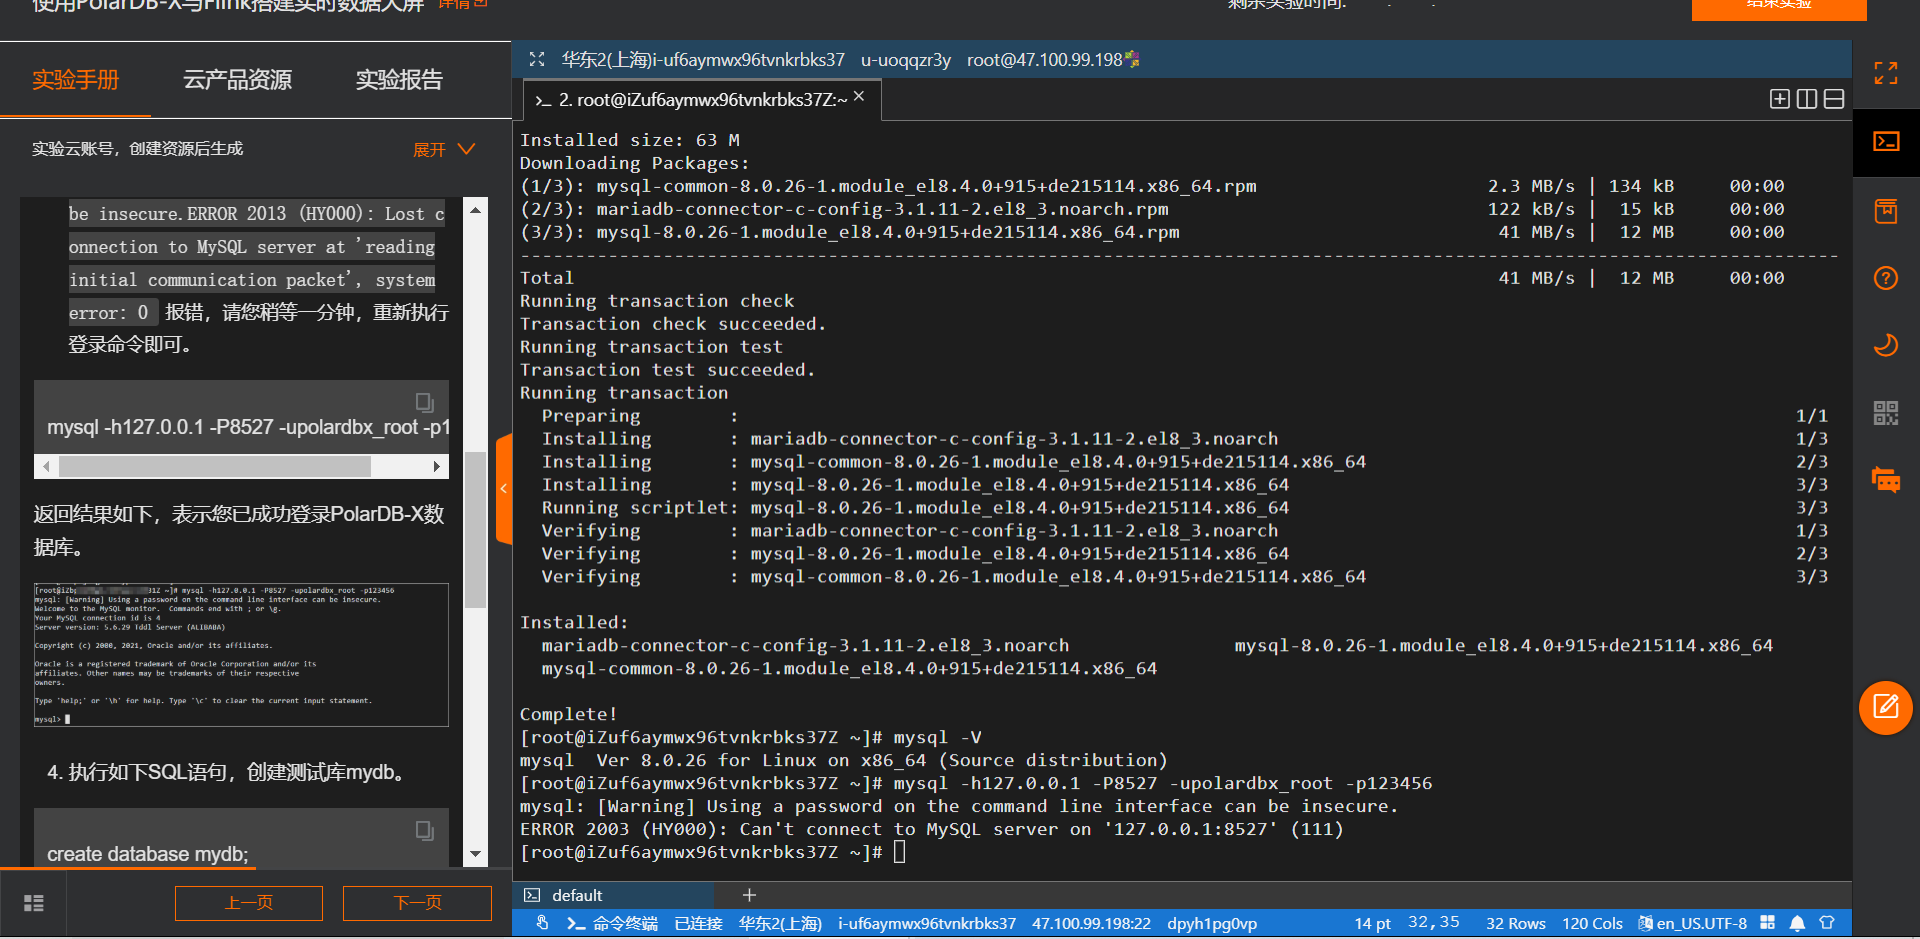Image resolution: width=1920 pixels, height=939 pixels.
Task: Open the table of contents list icon
Action: [34, 903]
